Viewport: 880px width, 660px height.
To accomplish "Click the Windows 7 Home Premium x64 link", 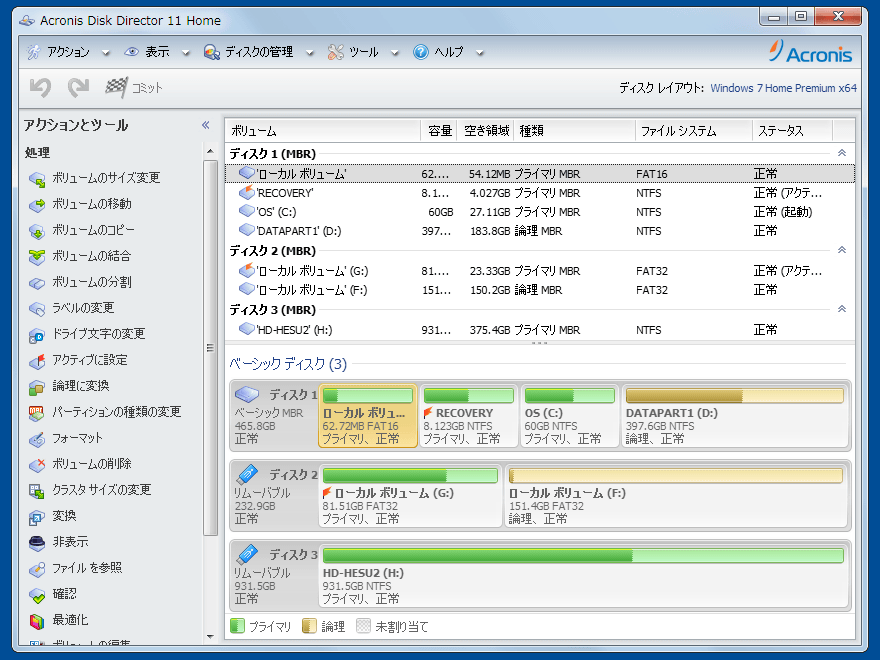I will pos(783,88).
